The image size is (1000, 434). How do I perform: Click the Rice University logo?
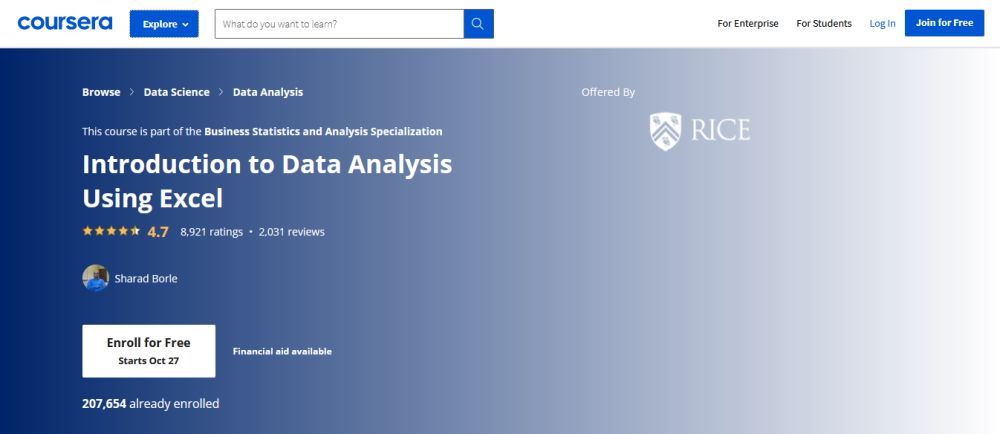700,131
